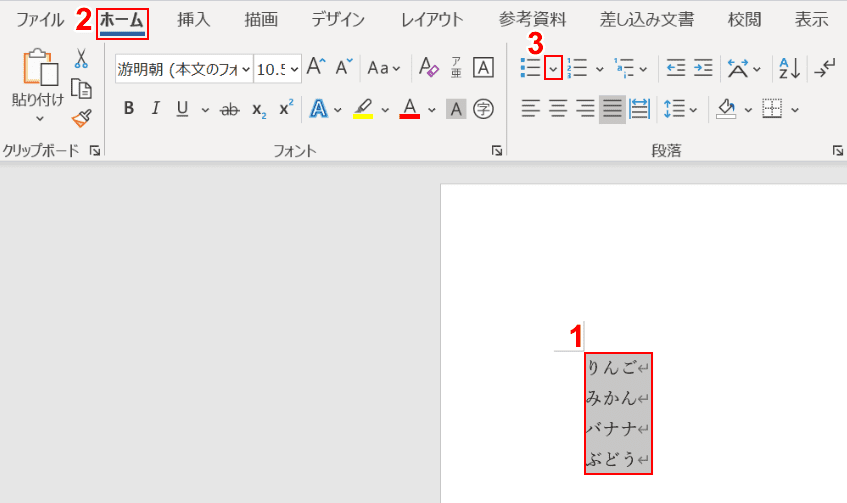Image resolution: width=847 pixels, height=503 pixels.
Task: Click the Paste clipboard icon
Action: [40, 67]
